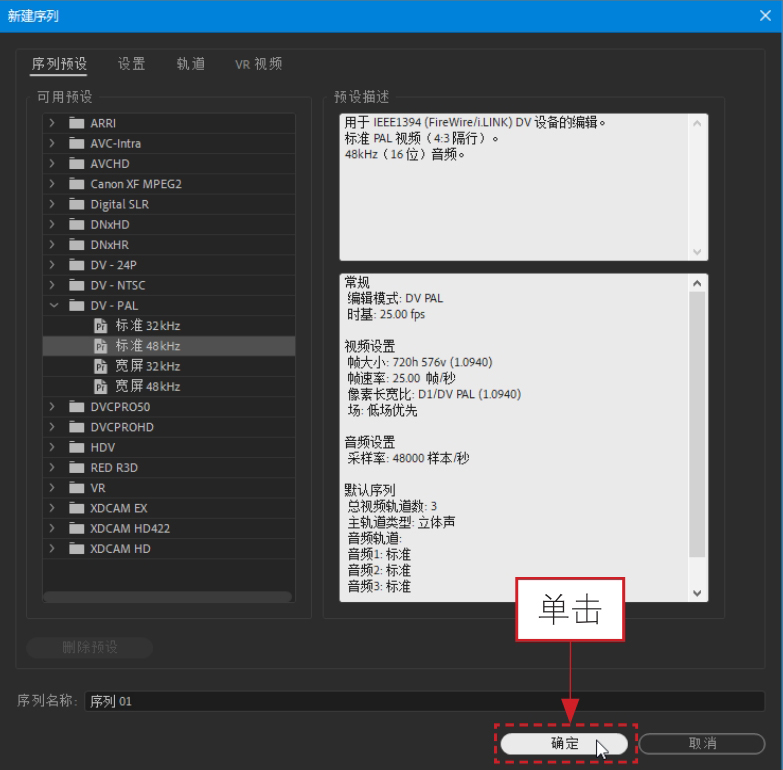Viewport: 783px width, 770px height.
Task: Switch to the 序列预设 tab
Action: coord(59,64)
